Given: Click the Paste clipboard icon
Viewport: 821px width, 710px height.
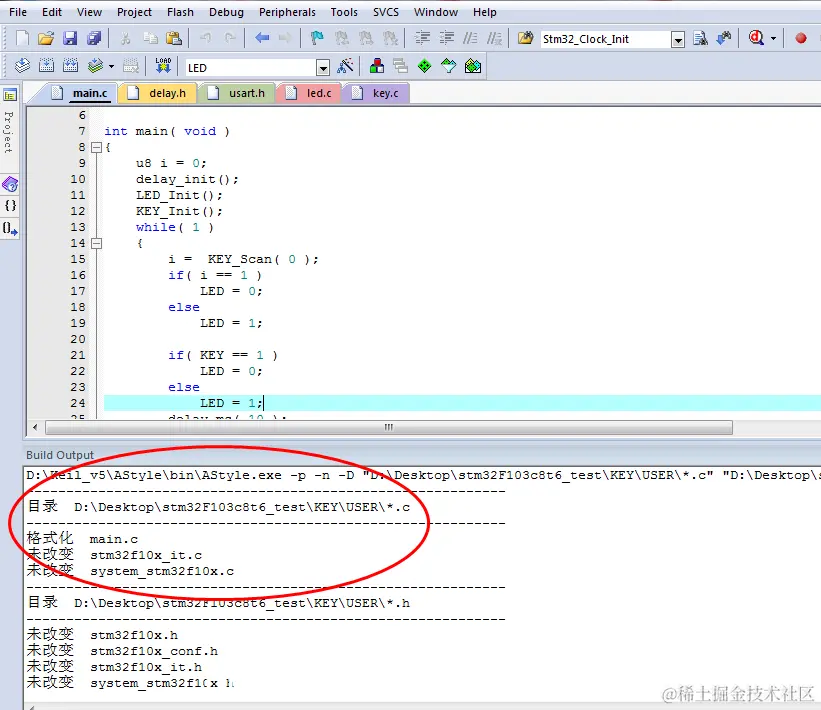Looking at the screenshot, I should (173, 38).
